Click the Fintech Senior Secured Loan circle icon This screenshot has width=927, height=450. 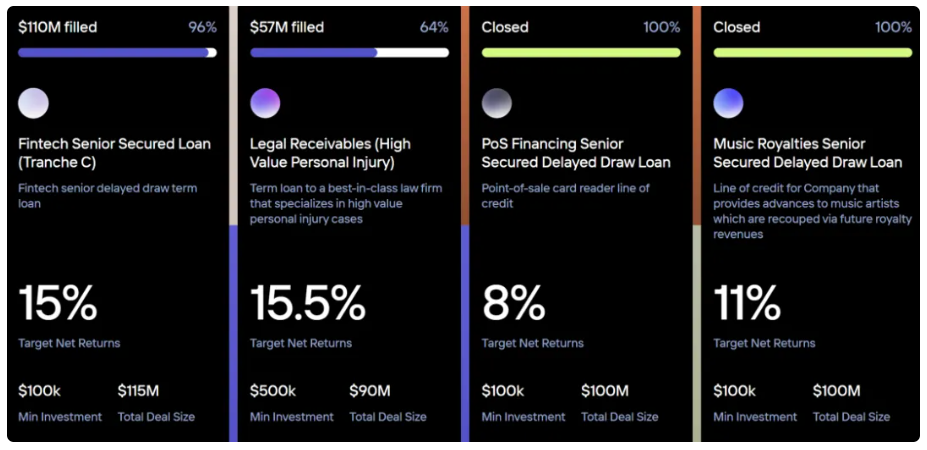[x=33, y=103]
